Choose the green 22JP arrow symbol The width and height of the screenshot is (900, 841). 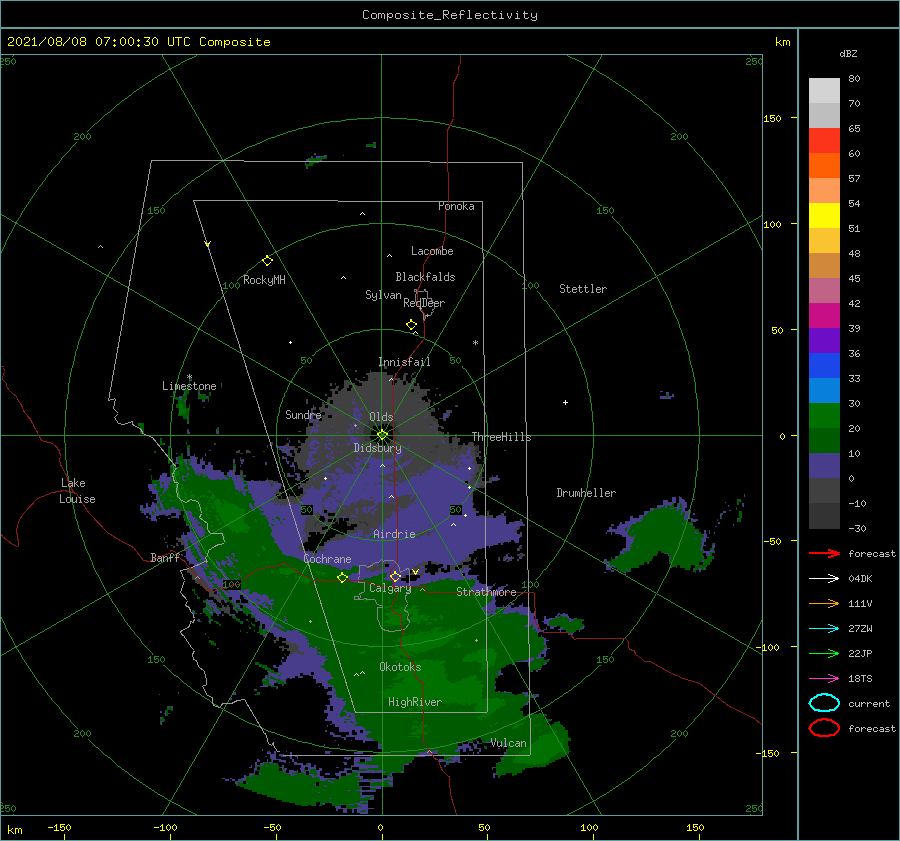pos(824,653)
